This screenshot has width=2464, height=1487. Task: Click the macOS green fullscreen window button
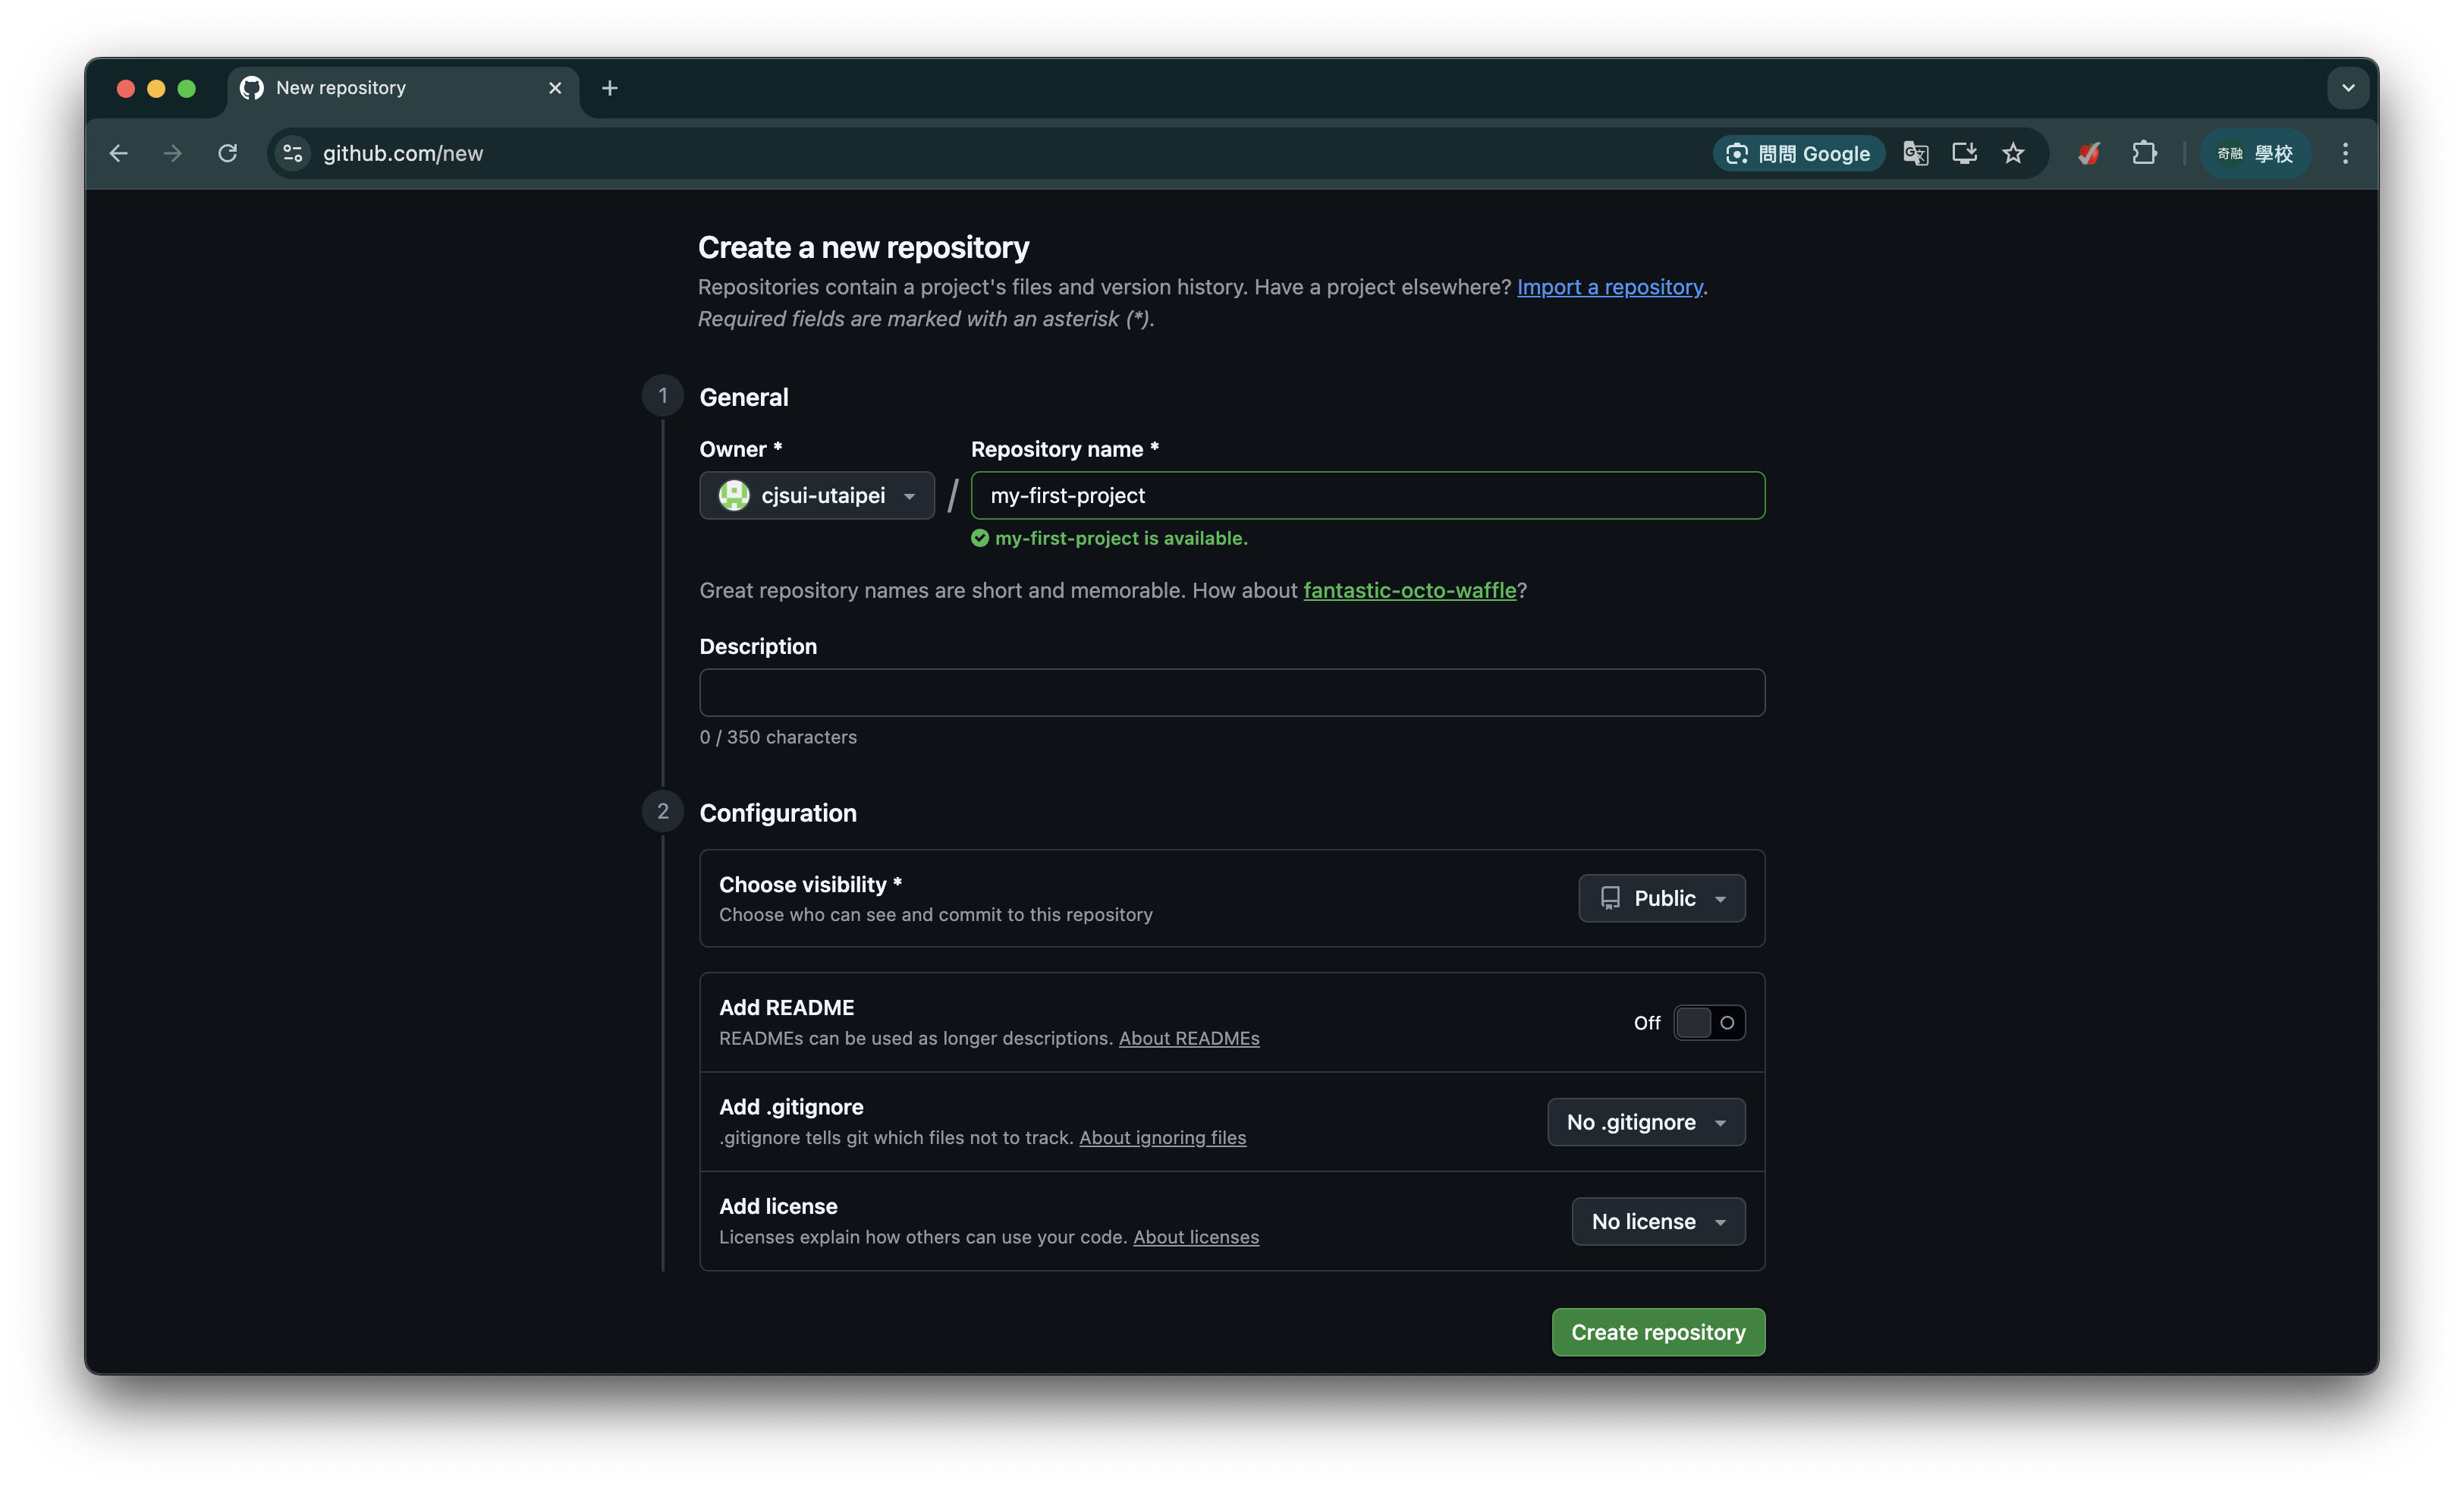(186, 89)
